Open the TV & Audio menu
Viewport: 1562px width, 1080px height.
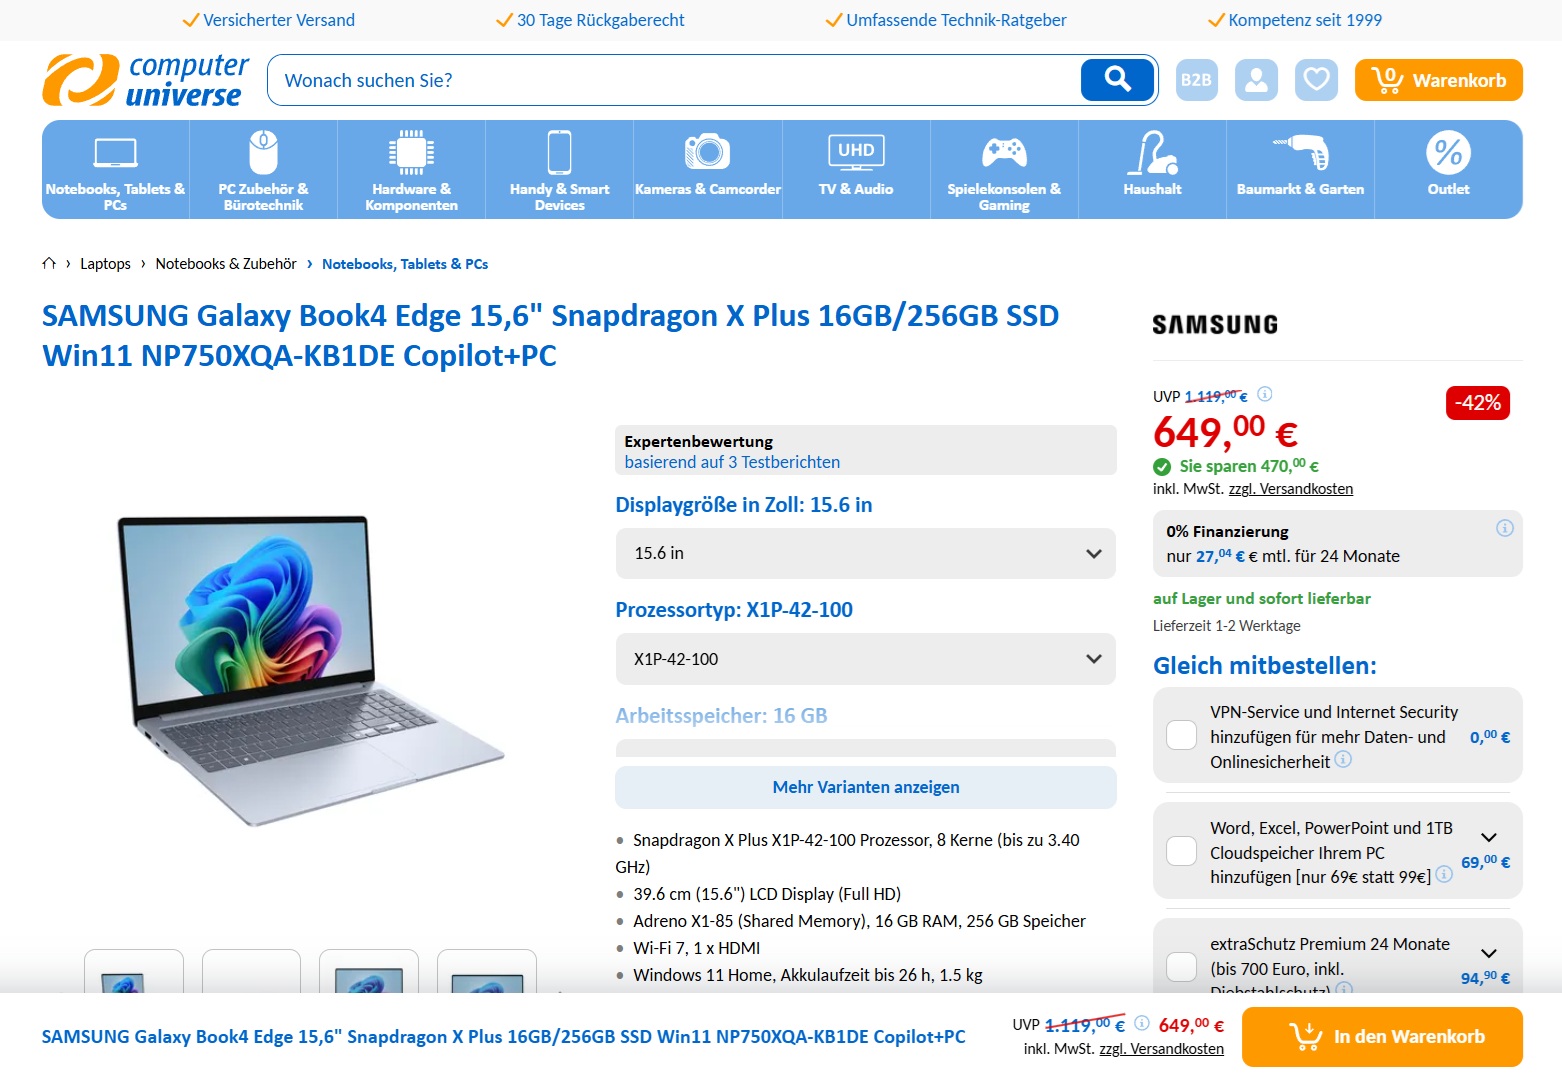856,169
